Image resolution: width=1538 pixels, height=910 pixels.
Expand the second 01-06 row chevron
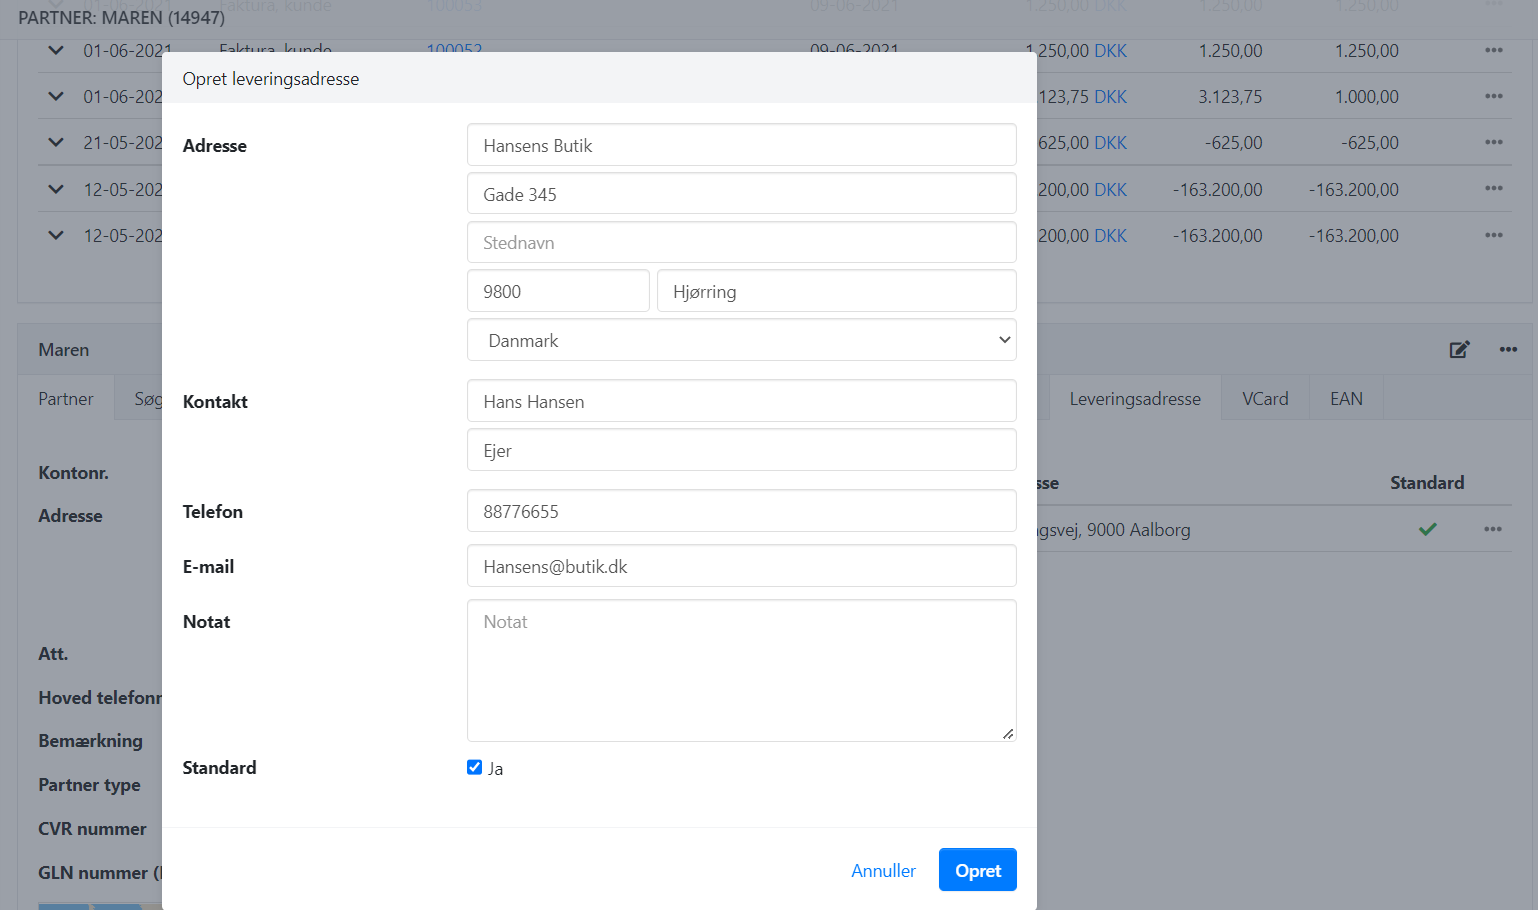56,96
